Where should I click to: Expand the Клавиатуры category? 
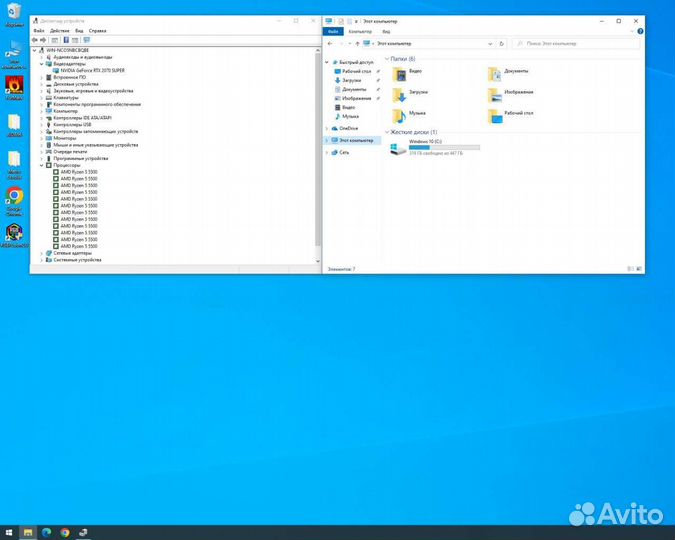point(42,98)
